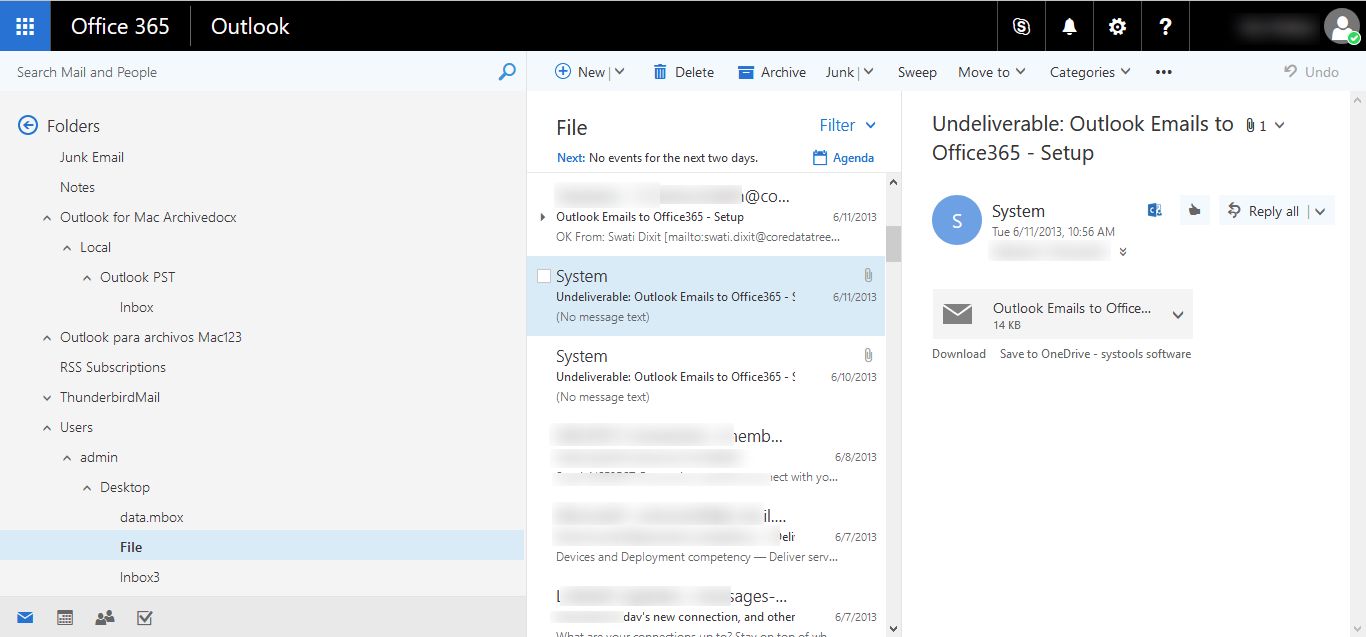Open the Junk dropdown arrow

point(867,72)
